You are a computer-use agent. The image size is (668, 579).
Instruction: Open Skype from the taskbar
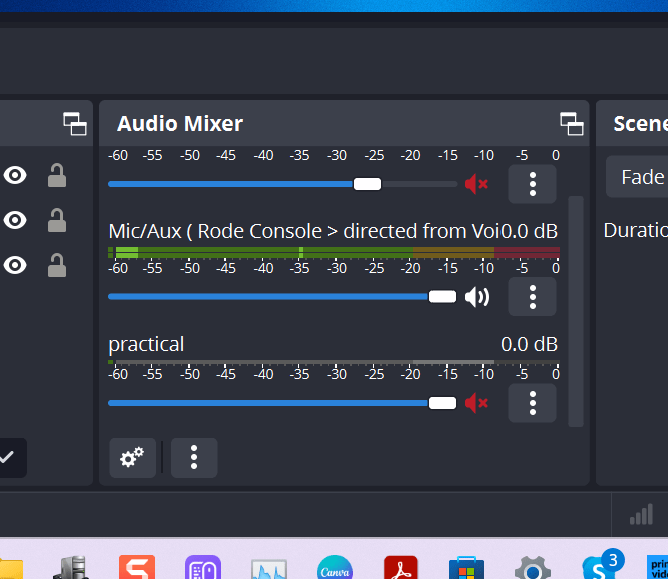point(601,566)
